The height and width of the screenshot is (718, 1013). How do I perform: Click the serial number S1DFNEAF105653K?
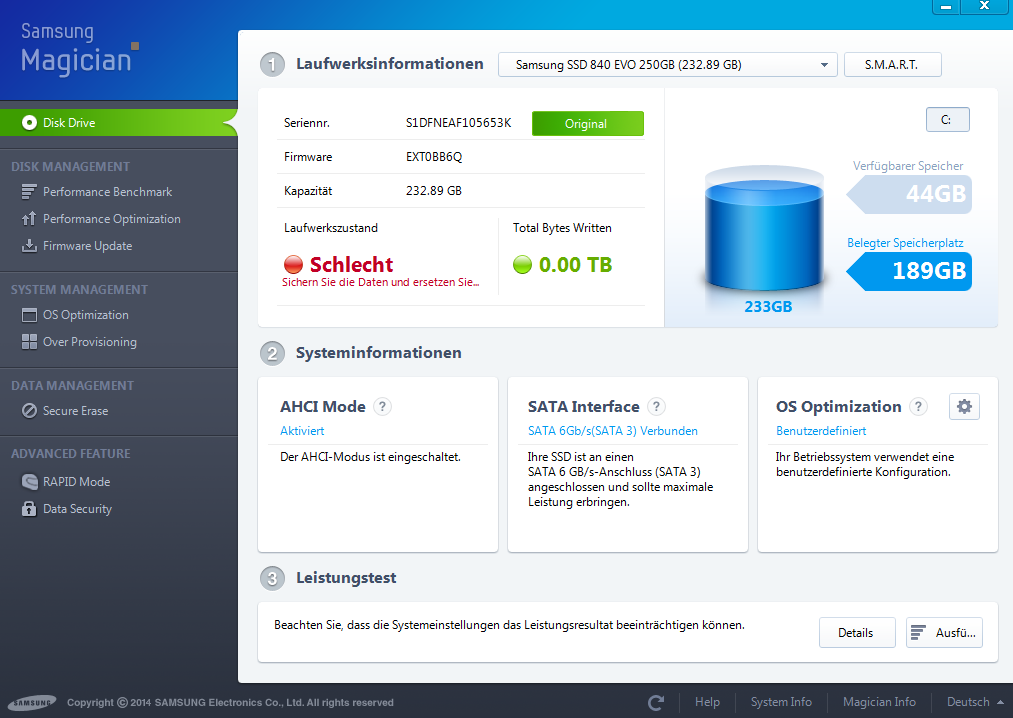click(458, 123)
